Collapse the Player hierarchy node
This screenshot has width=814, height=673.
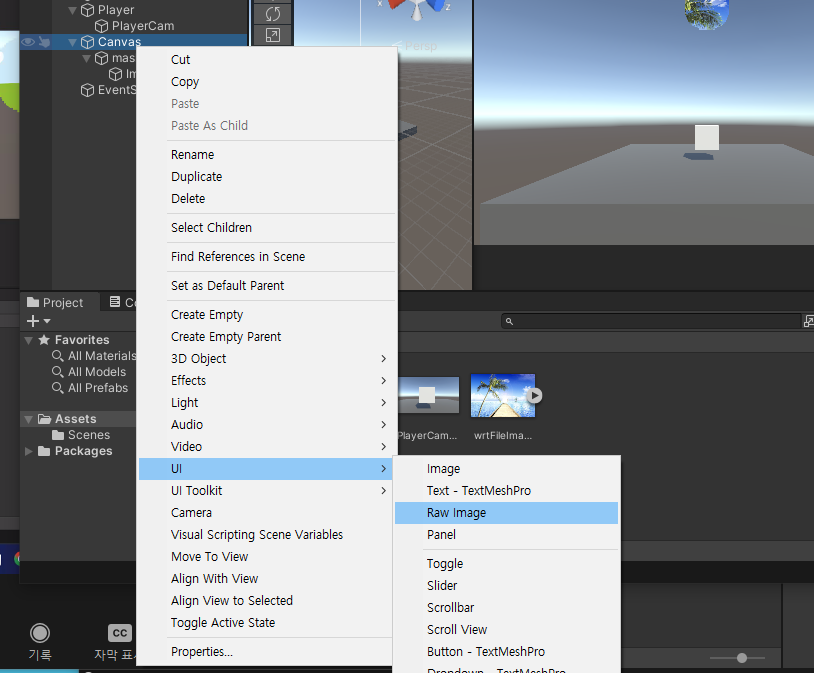pos(73,10)
